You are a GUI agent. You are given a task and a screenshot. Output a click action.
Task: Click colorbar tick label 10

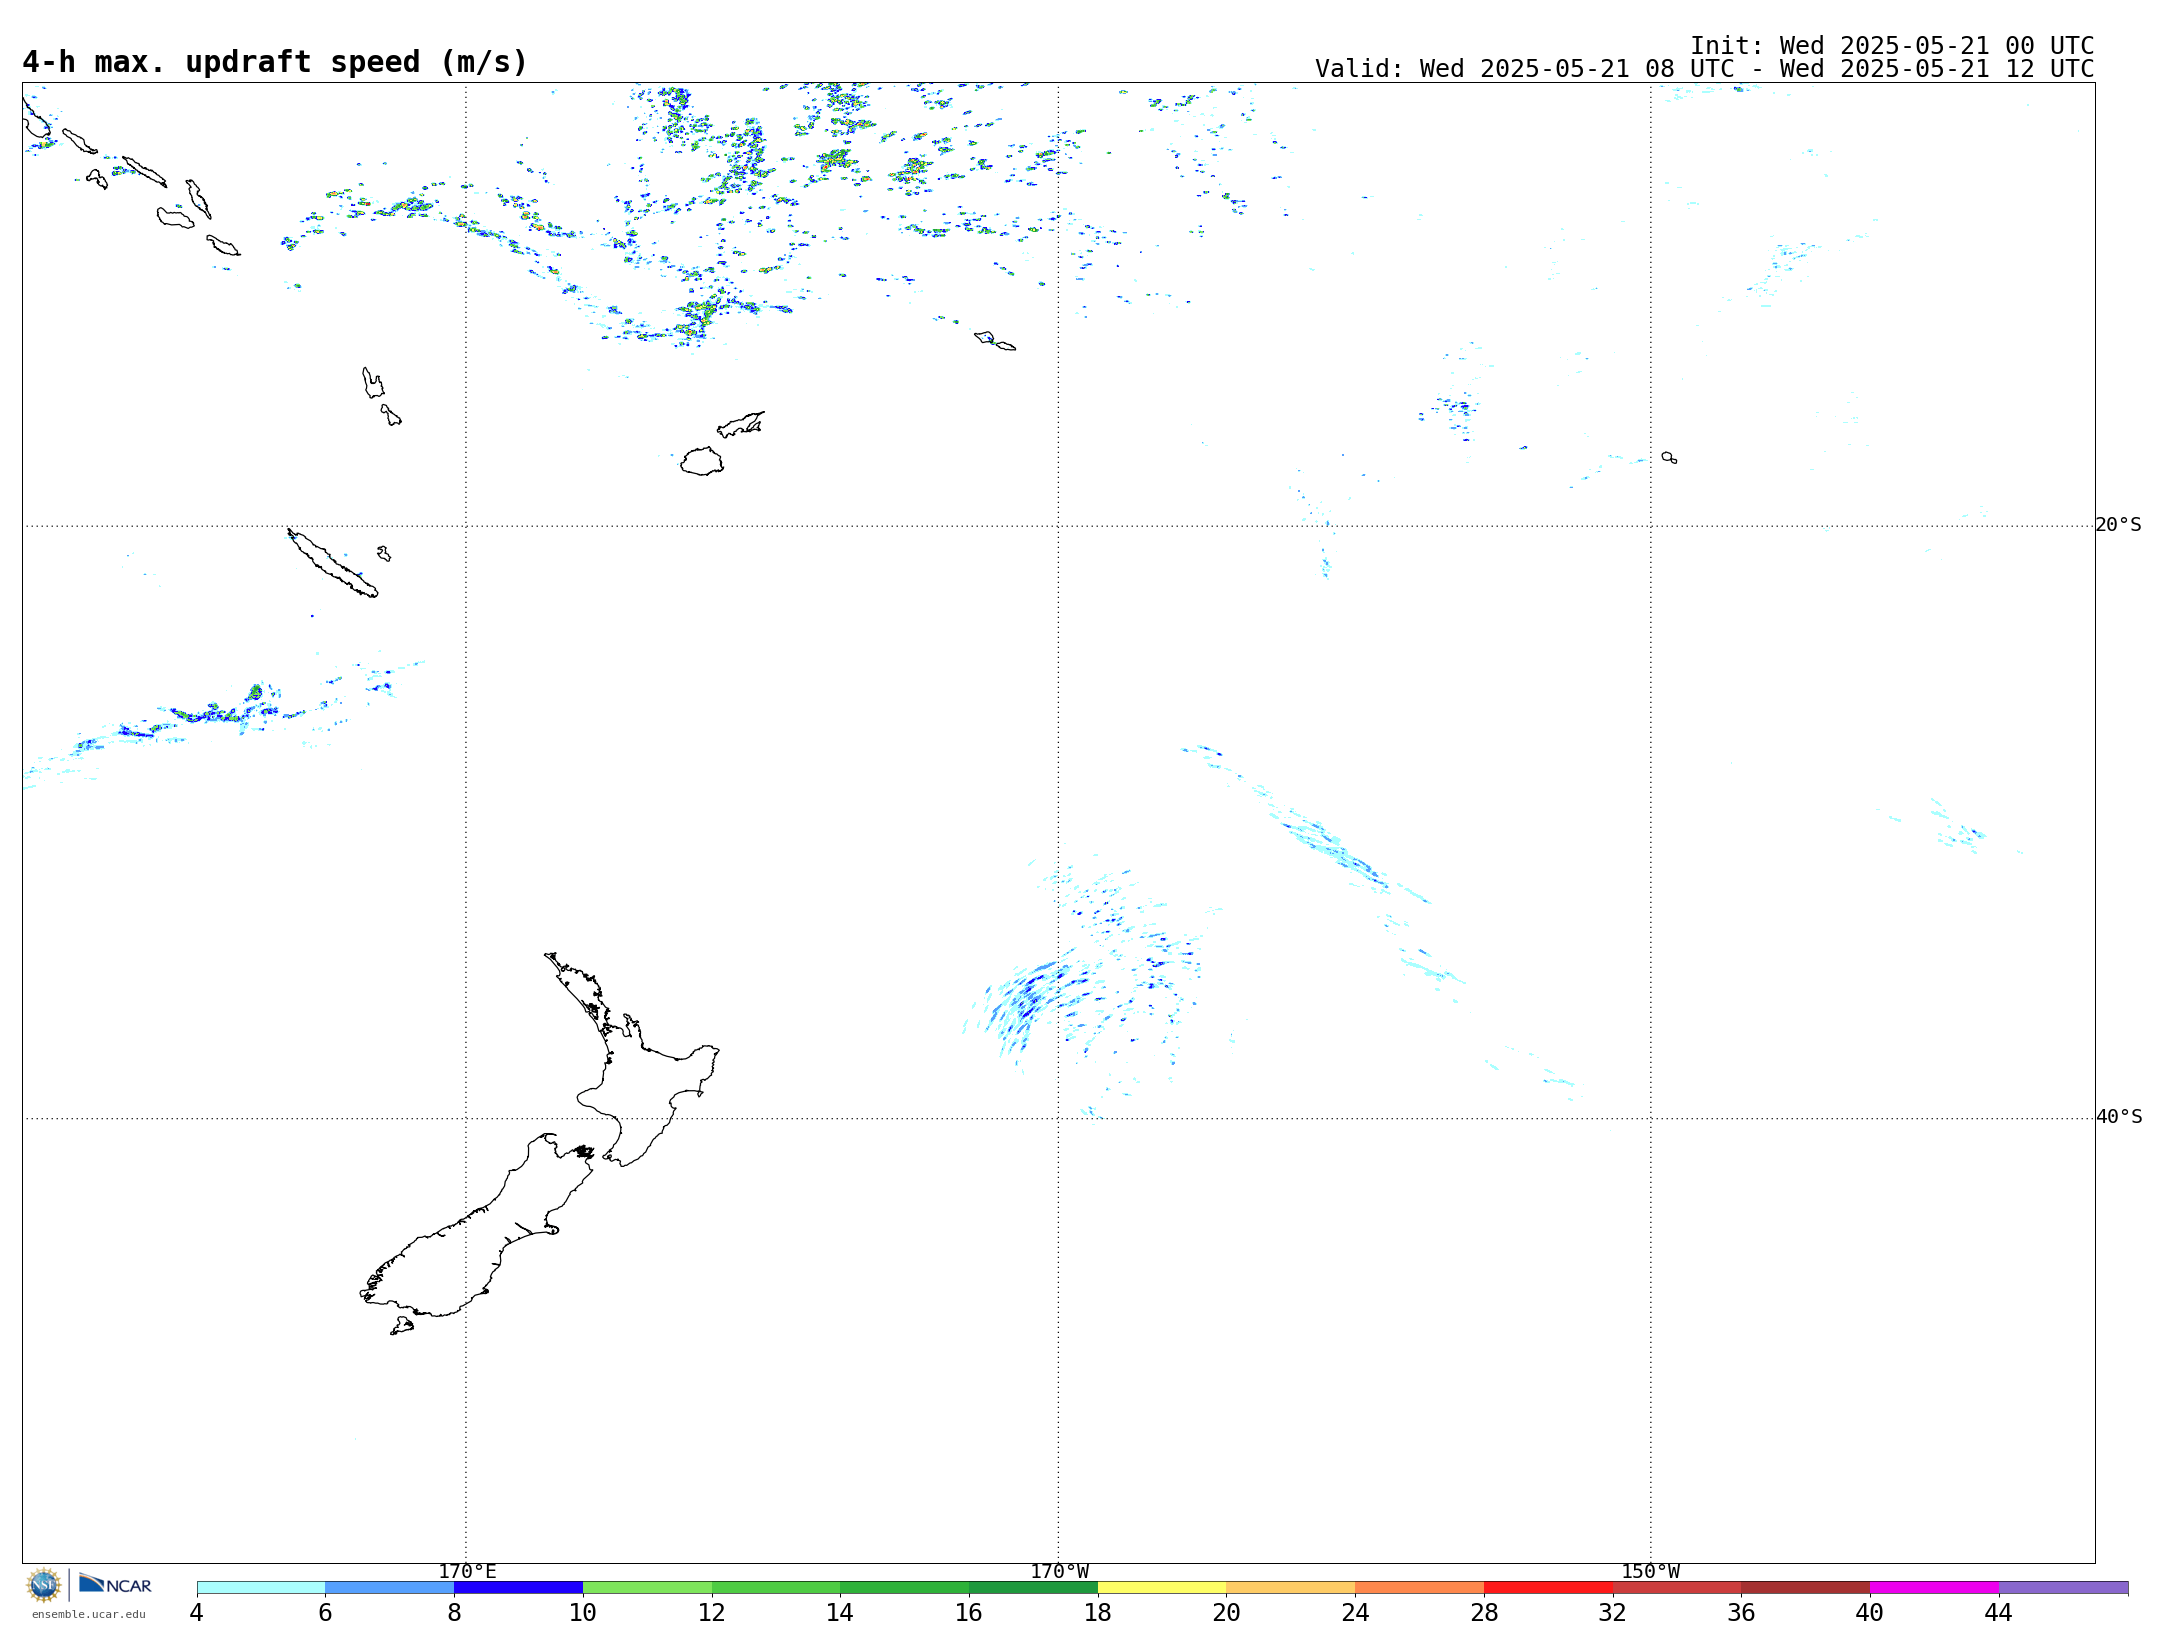click(583, 1612)
